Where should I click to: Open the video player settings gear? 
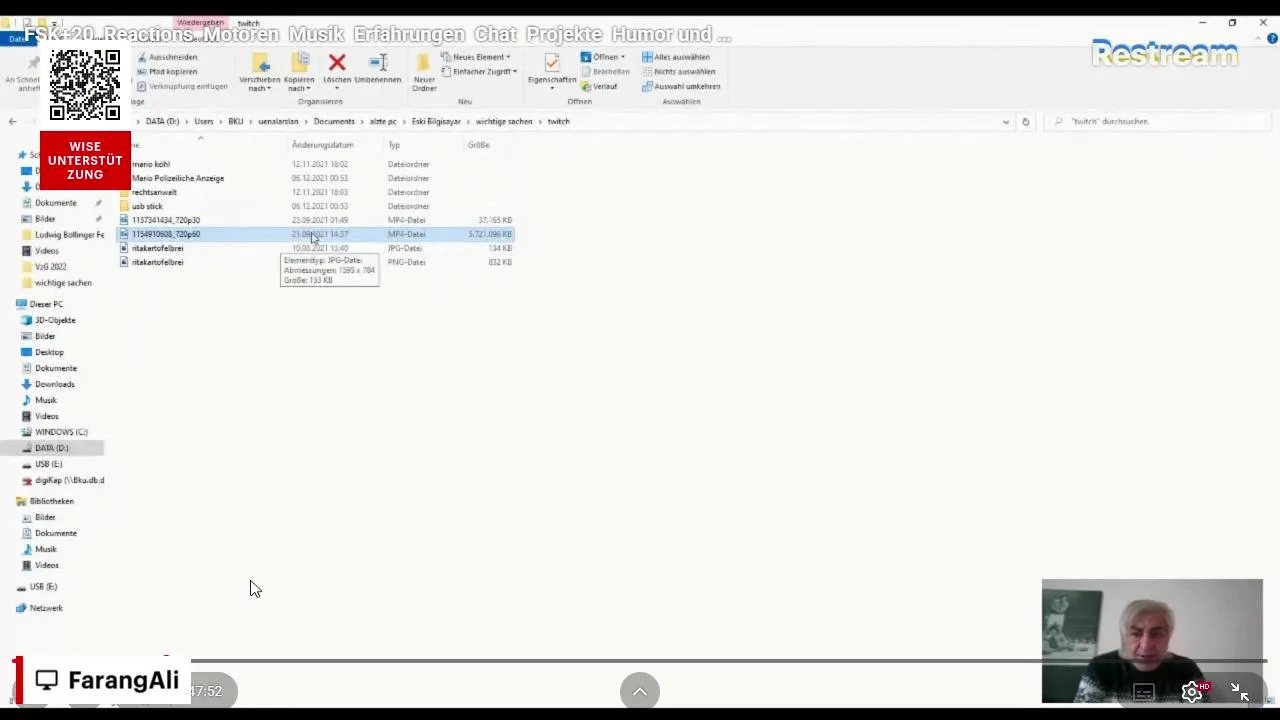click(x=1192, y=691)
